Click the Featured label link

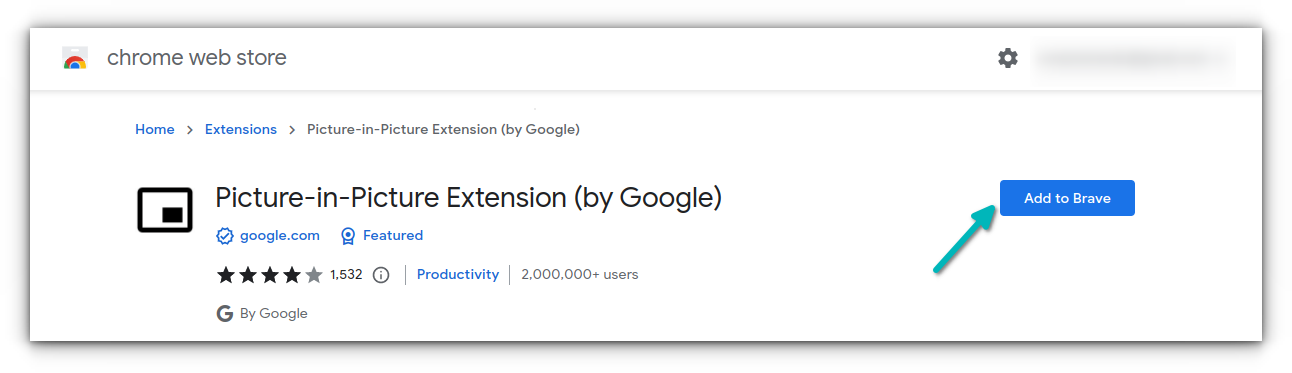393,236
